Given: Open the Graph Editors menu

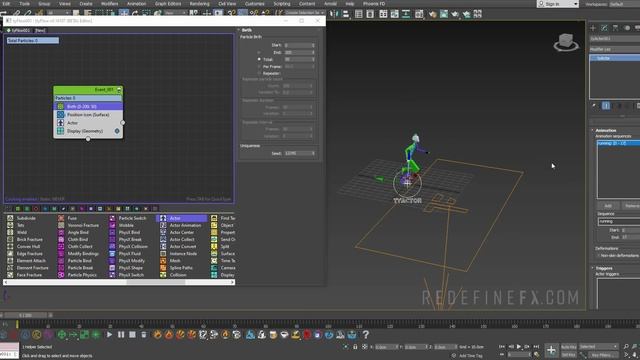Looking at the screenshot, I should pyautogui.click(x=168, y=4).
